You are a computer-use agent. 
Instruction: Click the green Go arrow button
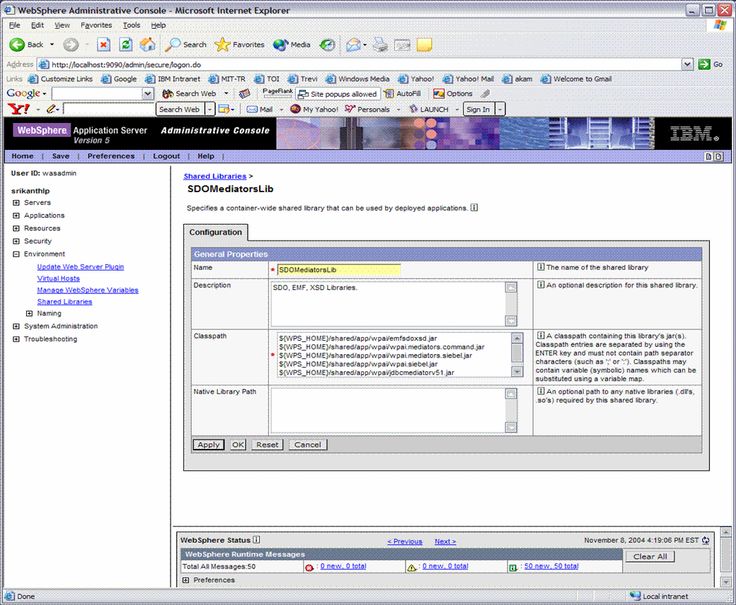[x=704, y=64]
